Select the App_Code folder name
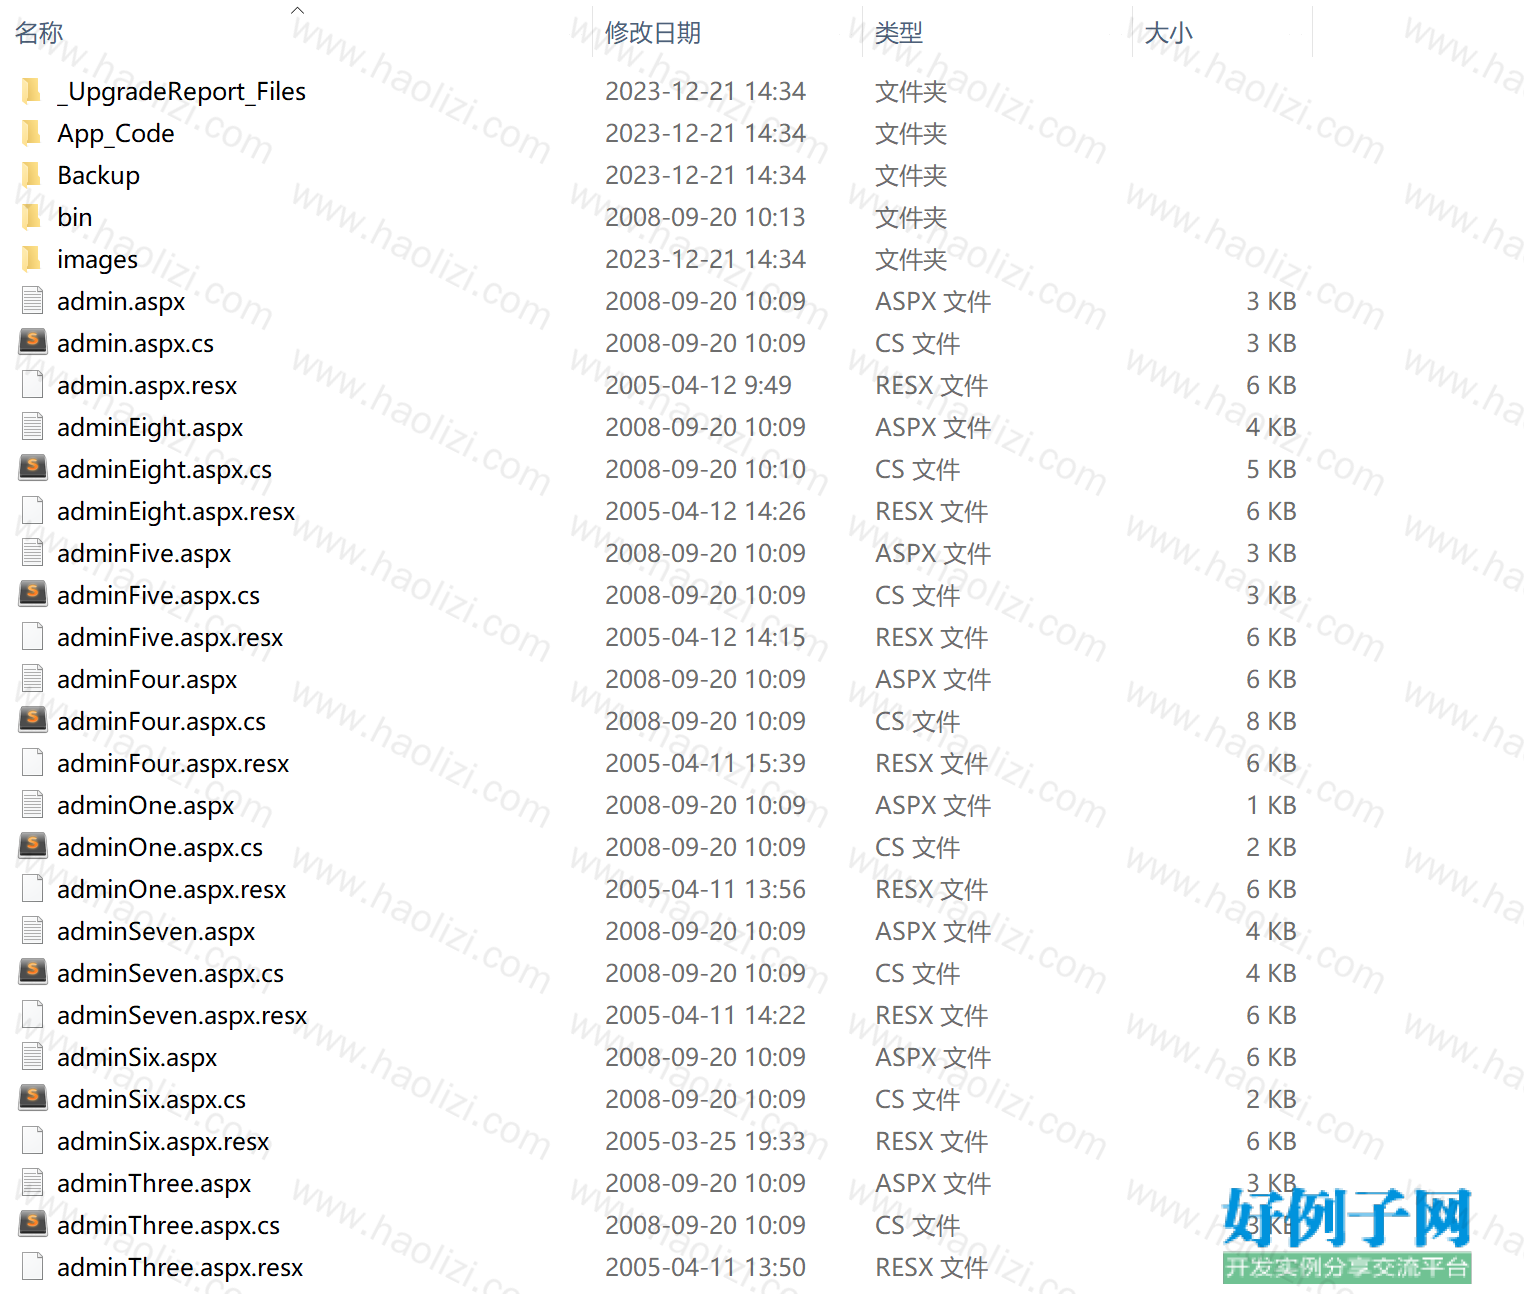1524x1294 pixels. tap(116, 133)
